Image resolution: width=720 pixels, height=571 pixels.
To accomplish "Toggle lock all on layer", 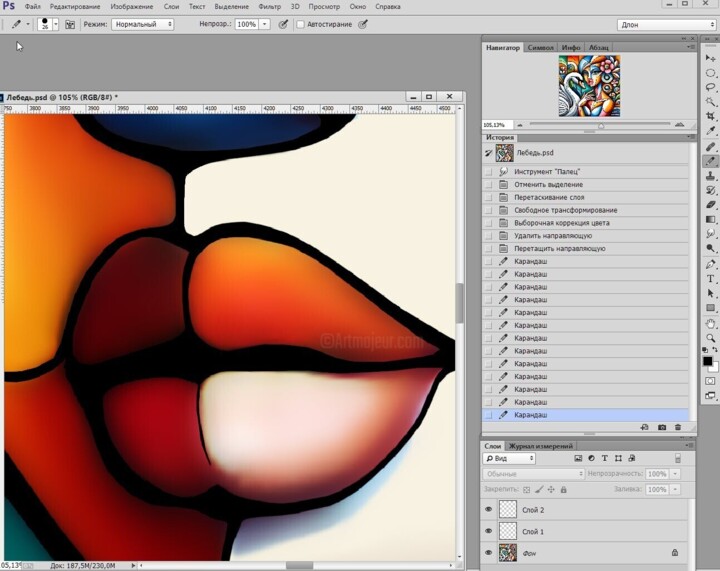I will [x=563, y=490].
